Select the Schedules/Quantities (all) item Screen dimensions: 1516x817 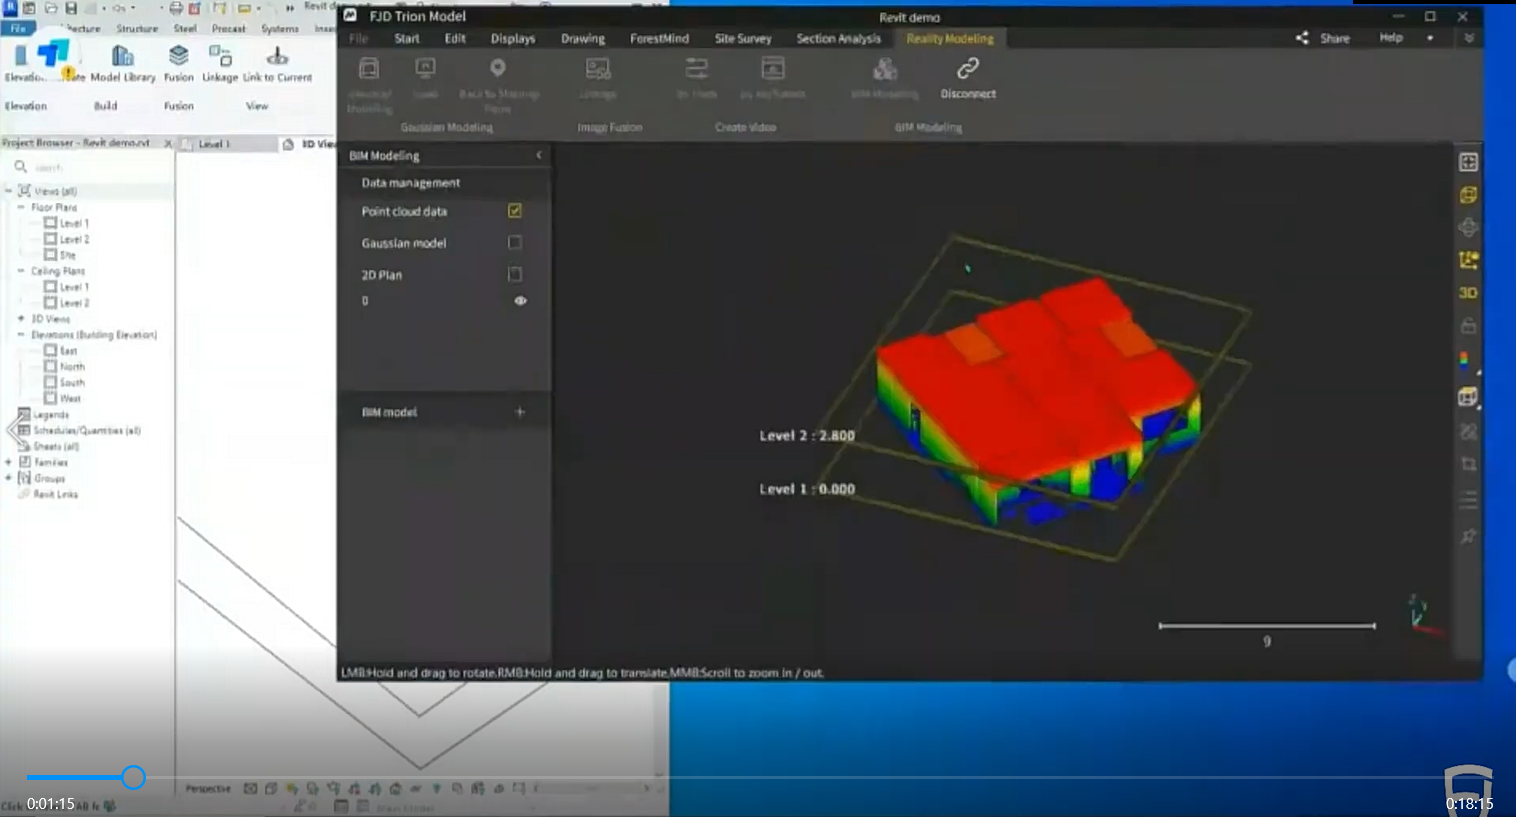pyautogui.click(x=87, y=430)
